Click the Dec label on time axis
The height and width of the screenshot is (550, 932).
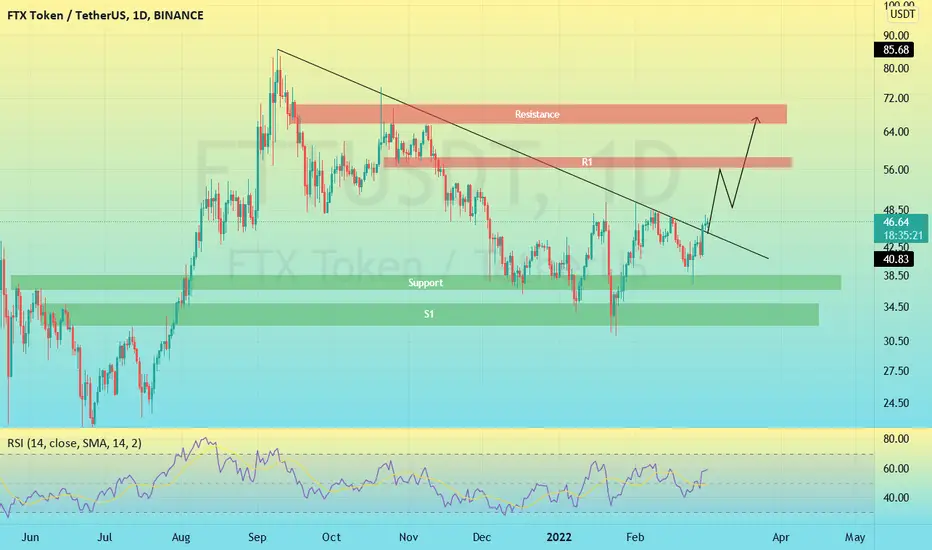pyautogui.click(x=481, y=537)
